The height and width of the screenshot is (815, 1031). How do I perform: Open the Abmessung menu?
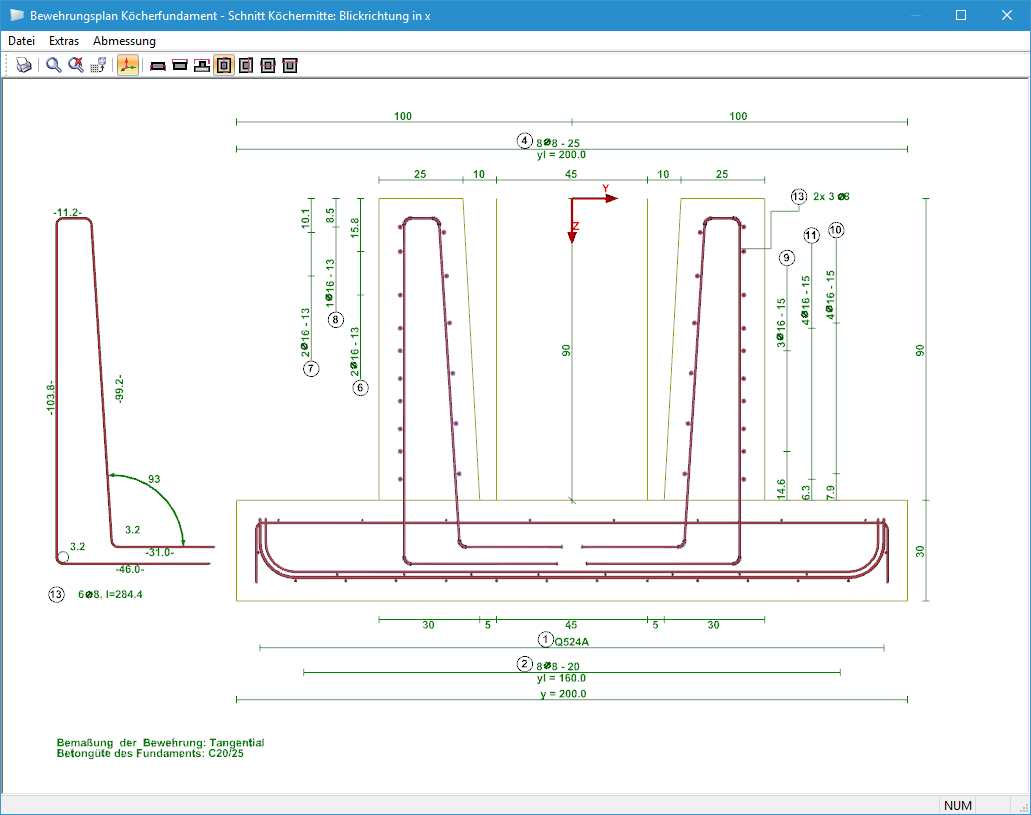tap(124, 41)
